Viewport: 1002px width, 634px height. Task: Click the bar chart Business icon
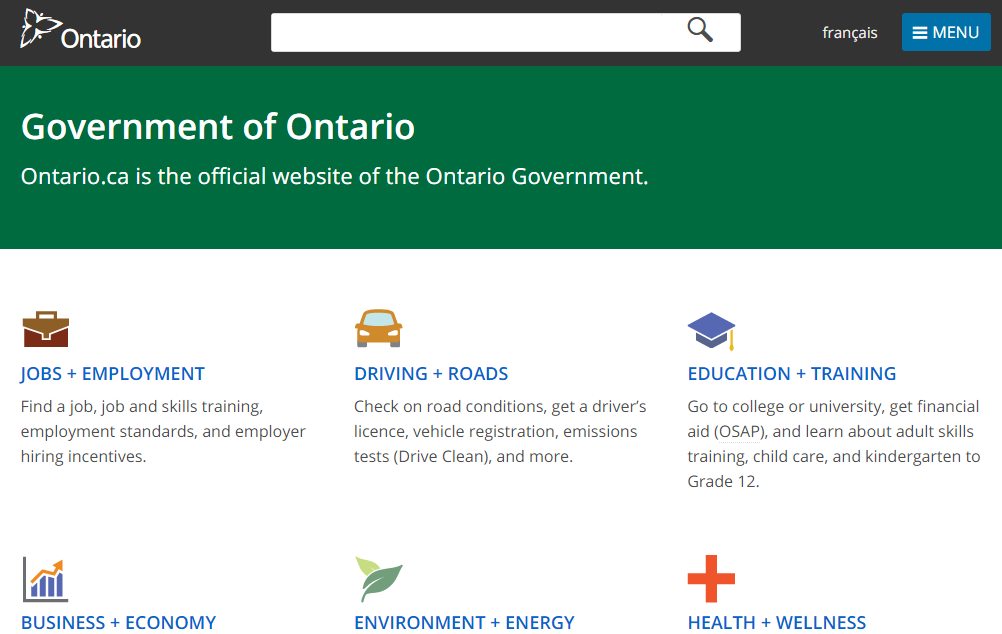45,579
